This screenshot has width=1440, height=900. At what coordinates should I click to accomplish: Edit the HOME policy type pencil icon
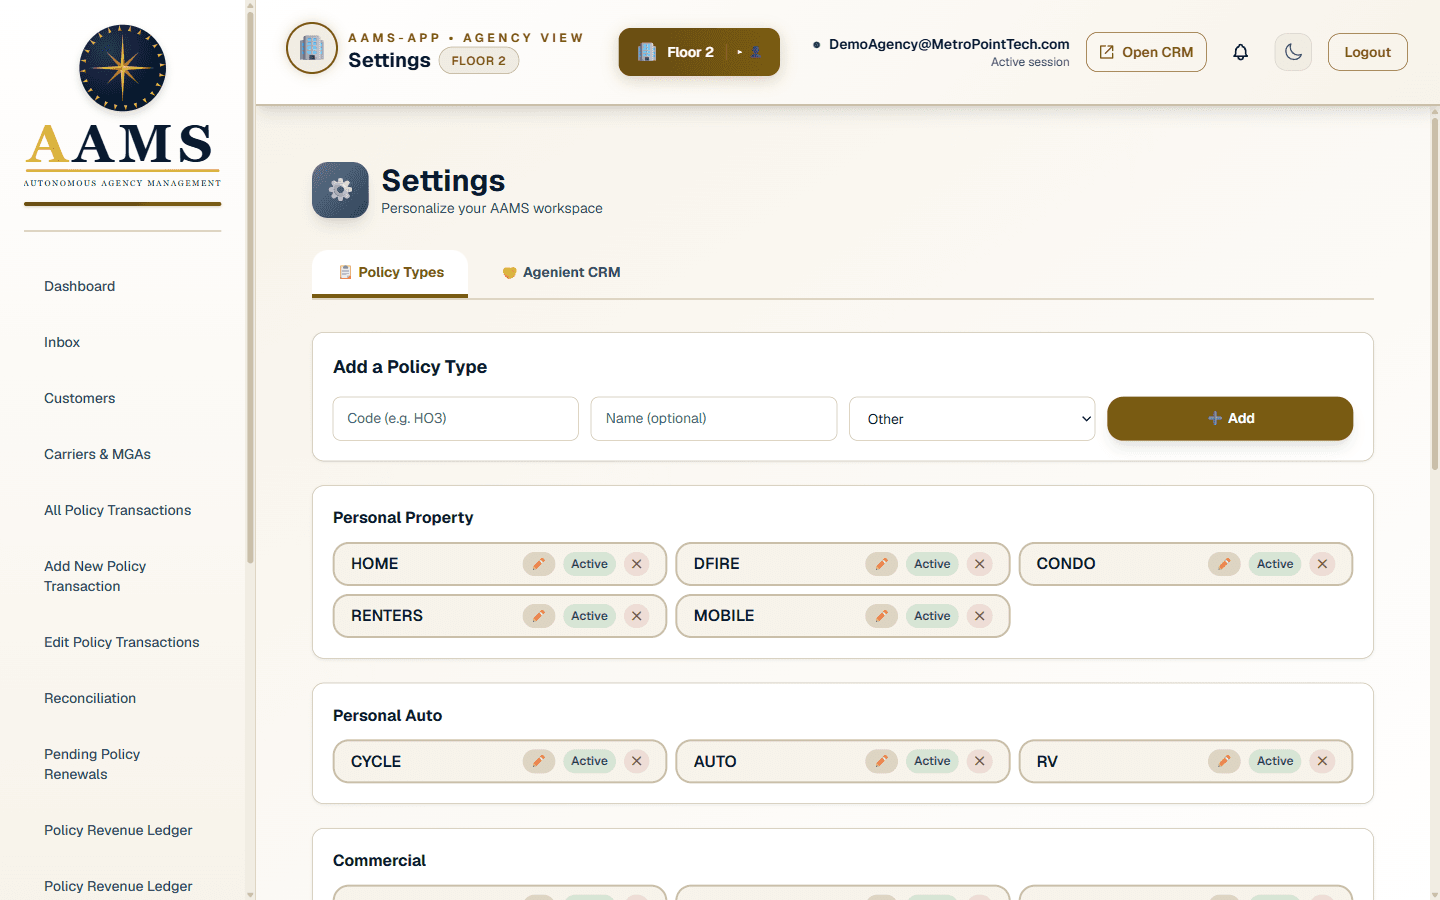538,564
